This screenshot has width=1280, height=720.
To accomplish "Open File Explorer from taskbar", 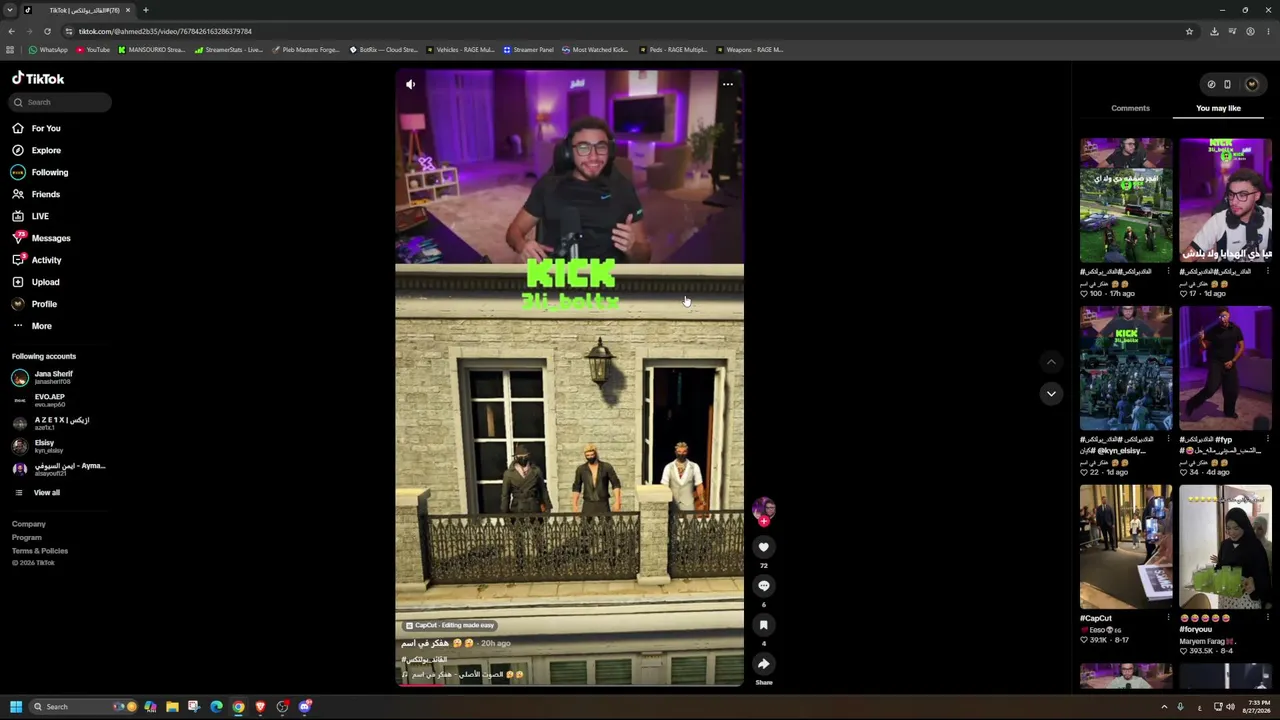I will 172,707.
